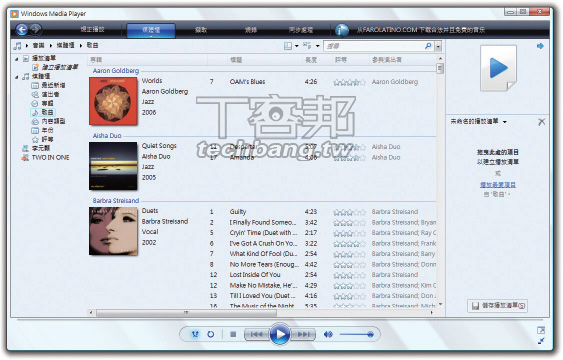Click the first breadcrumb arrow after music note
Screen dimensions: 563x360
(x=27, y=46)
